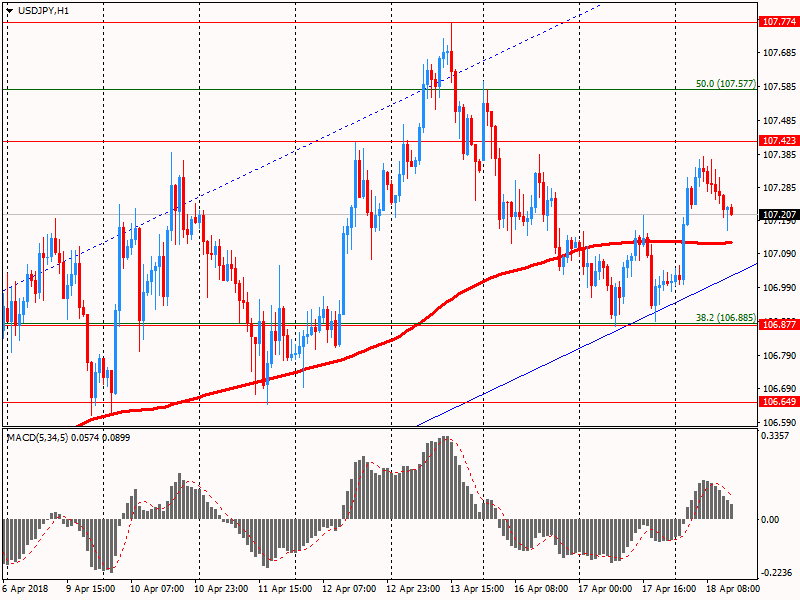
Task: Open the chart menu triangle beside USDJPY,H1
Action: point(9,11)
